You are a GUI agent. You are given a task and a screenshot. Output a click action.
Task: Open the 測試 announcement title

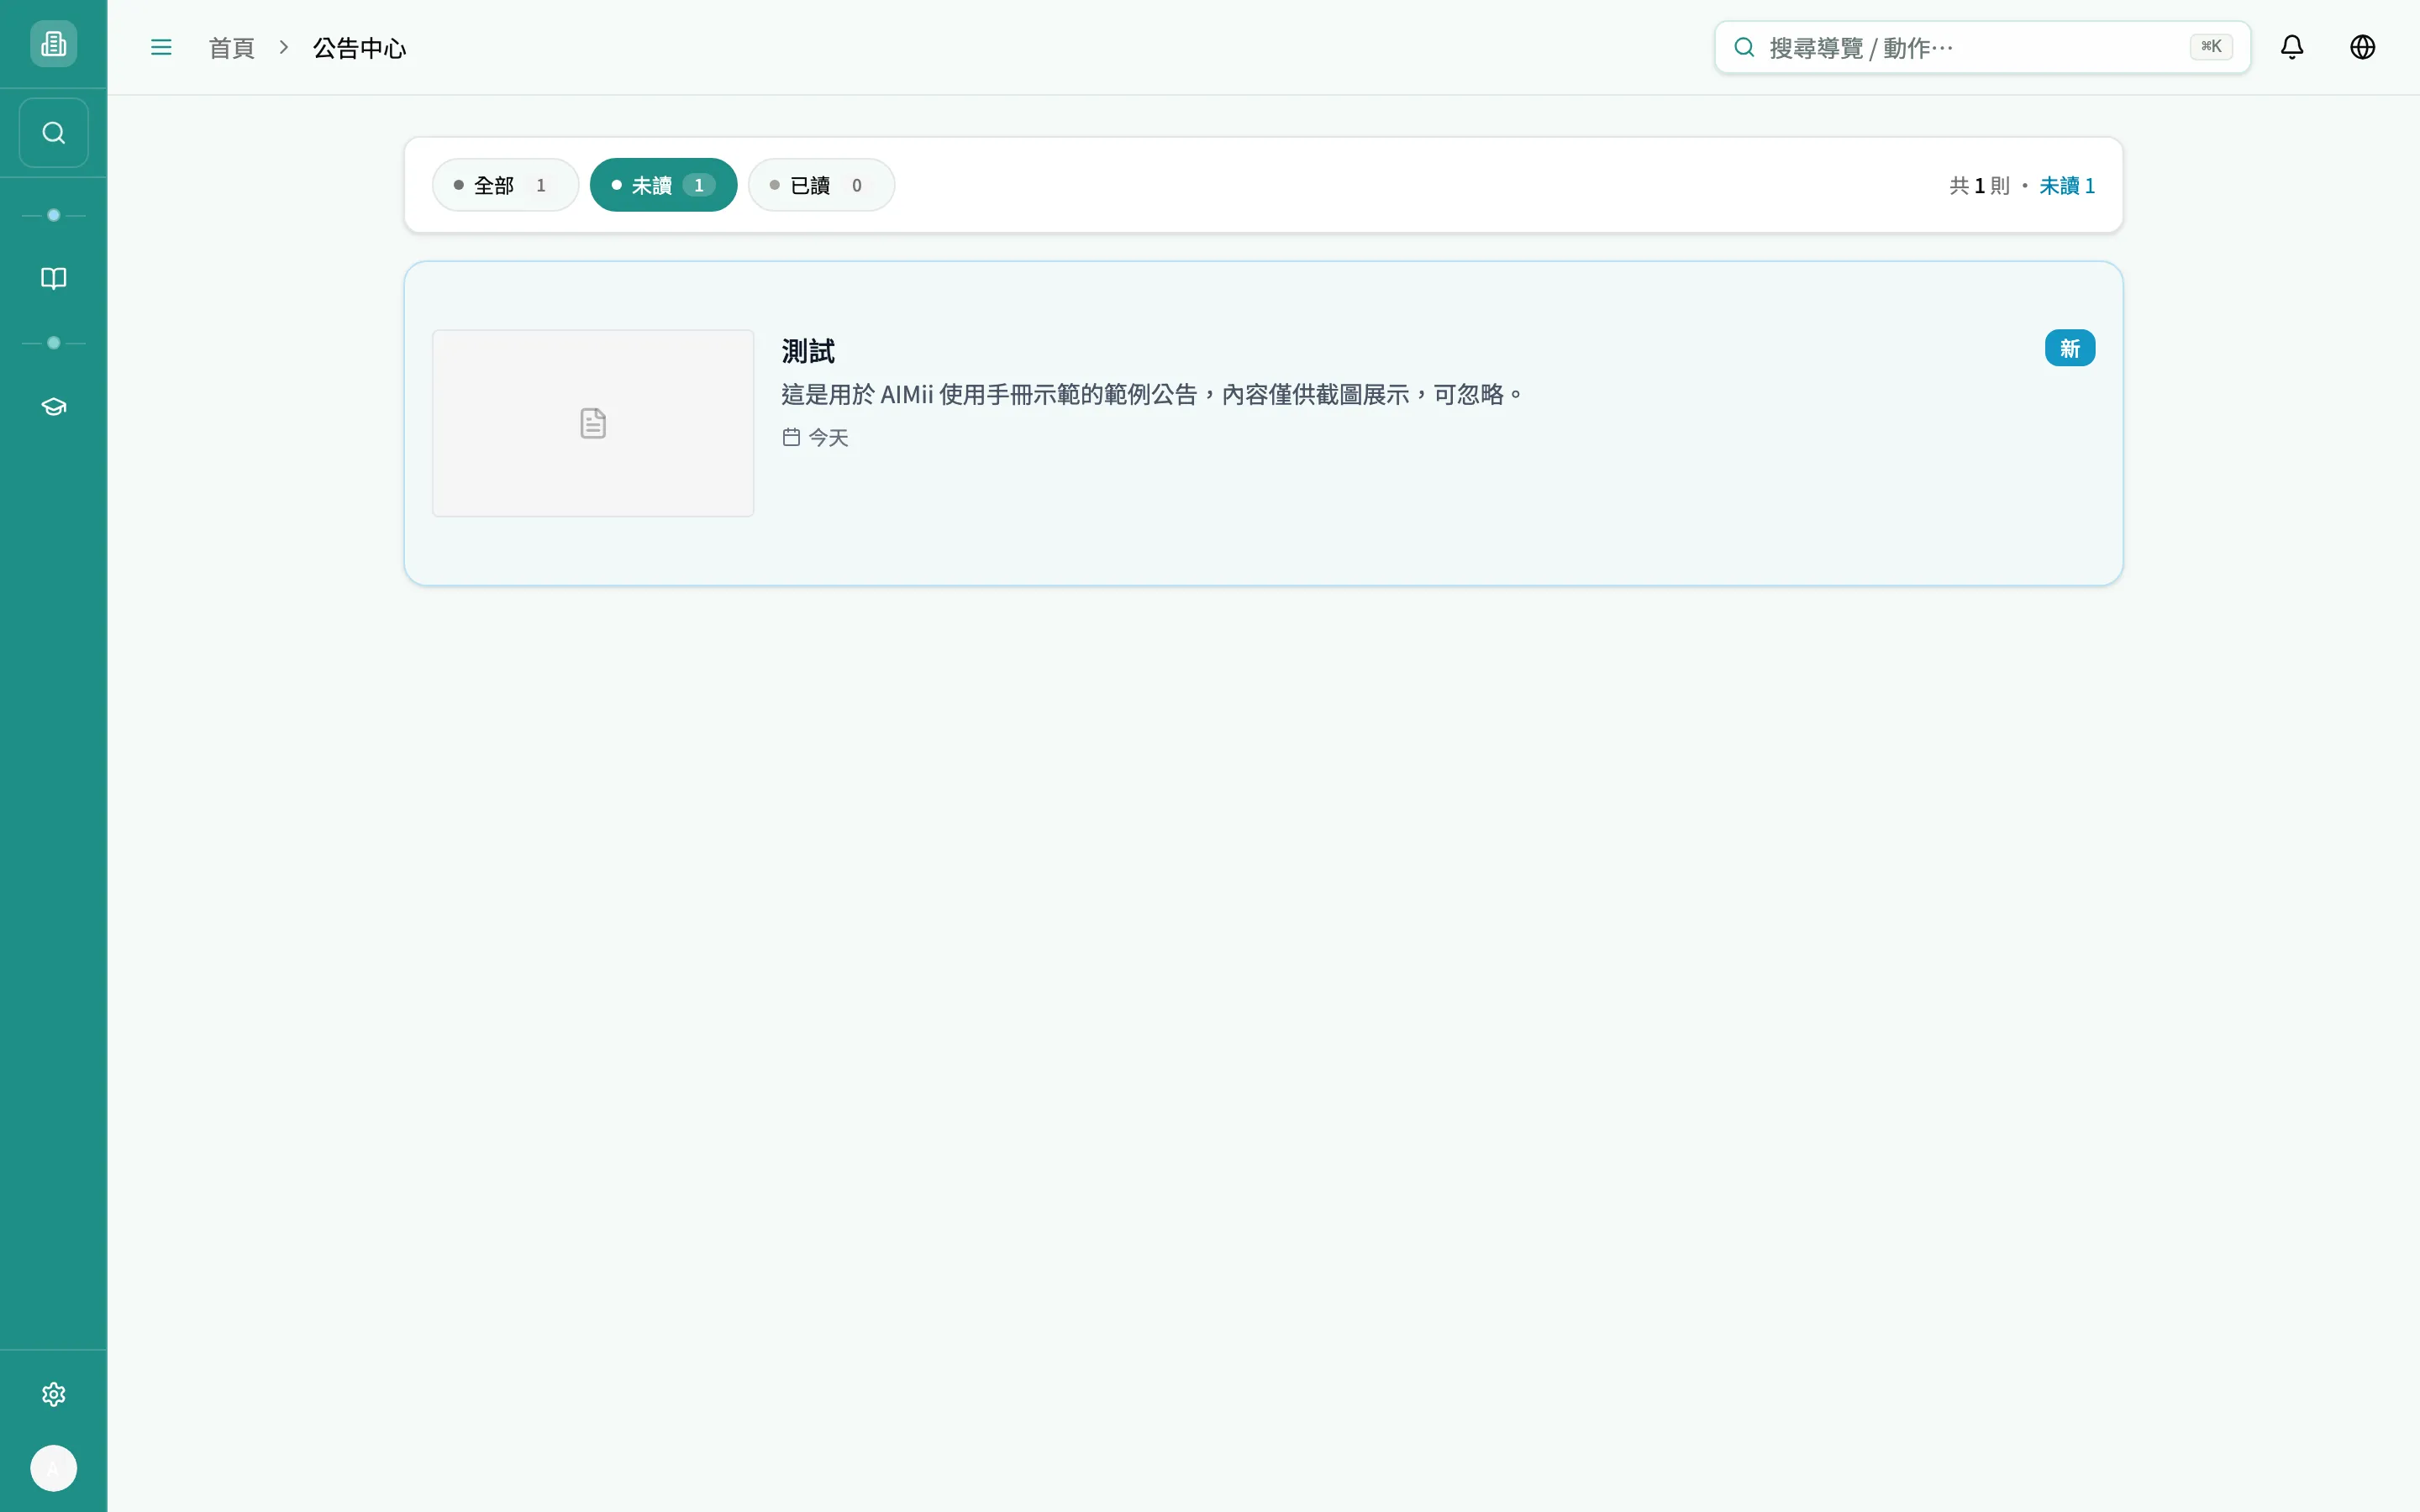(808, 351)
